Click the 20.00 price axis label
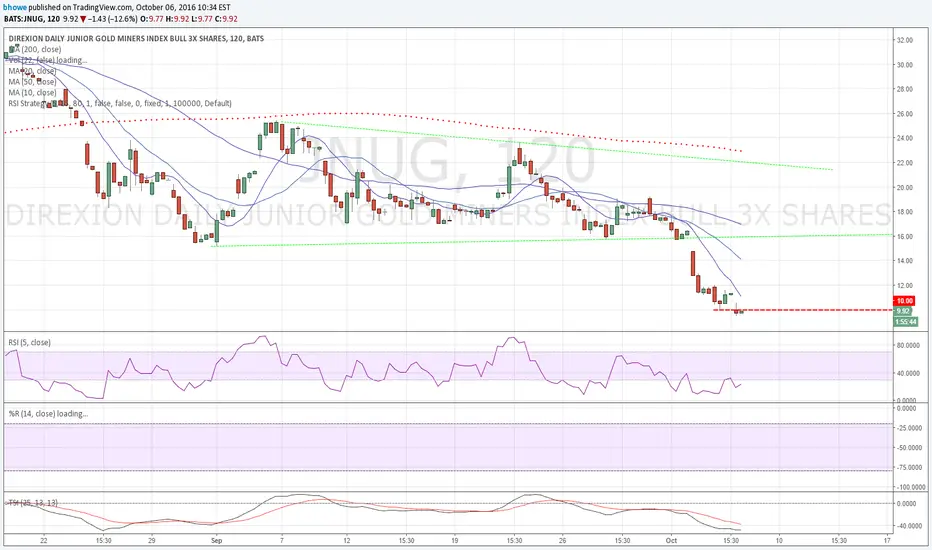 pyautogui.click(x=905, y=187)
